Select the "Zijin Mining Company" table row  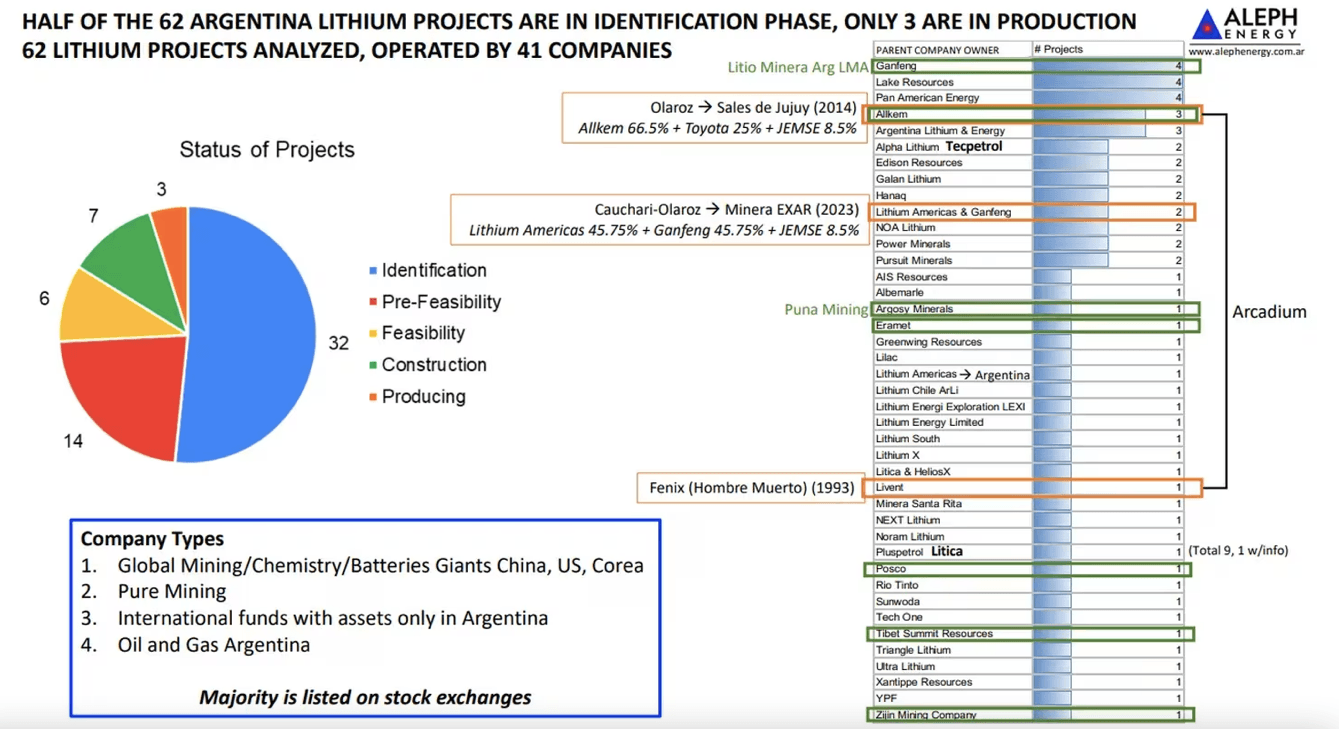[x=1029, y=715]
